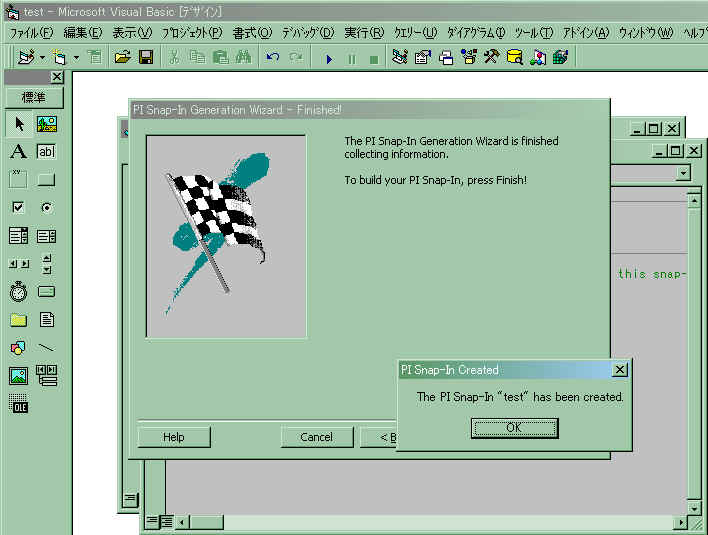Choose the Timer control icon
This screenshot has height=535, width=708.
click(x=18, y=292)
